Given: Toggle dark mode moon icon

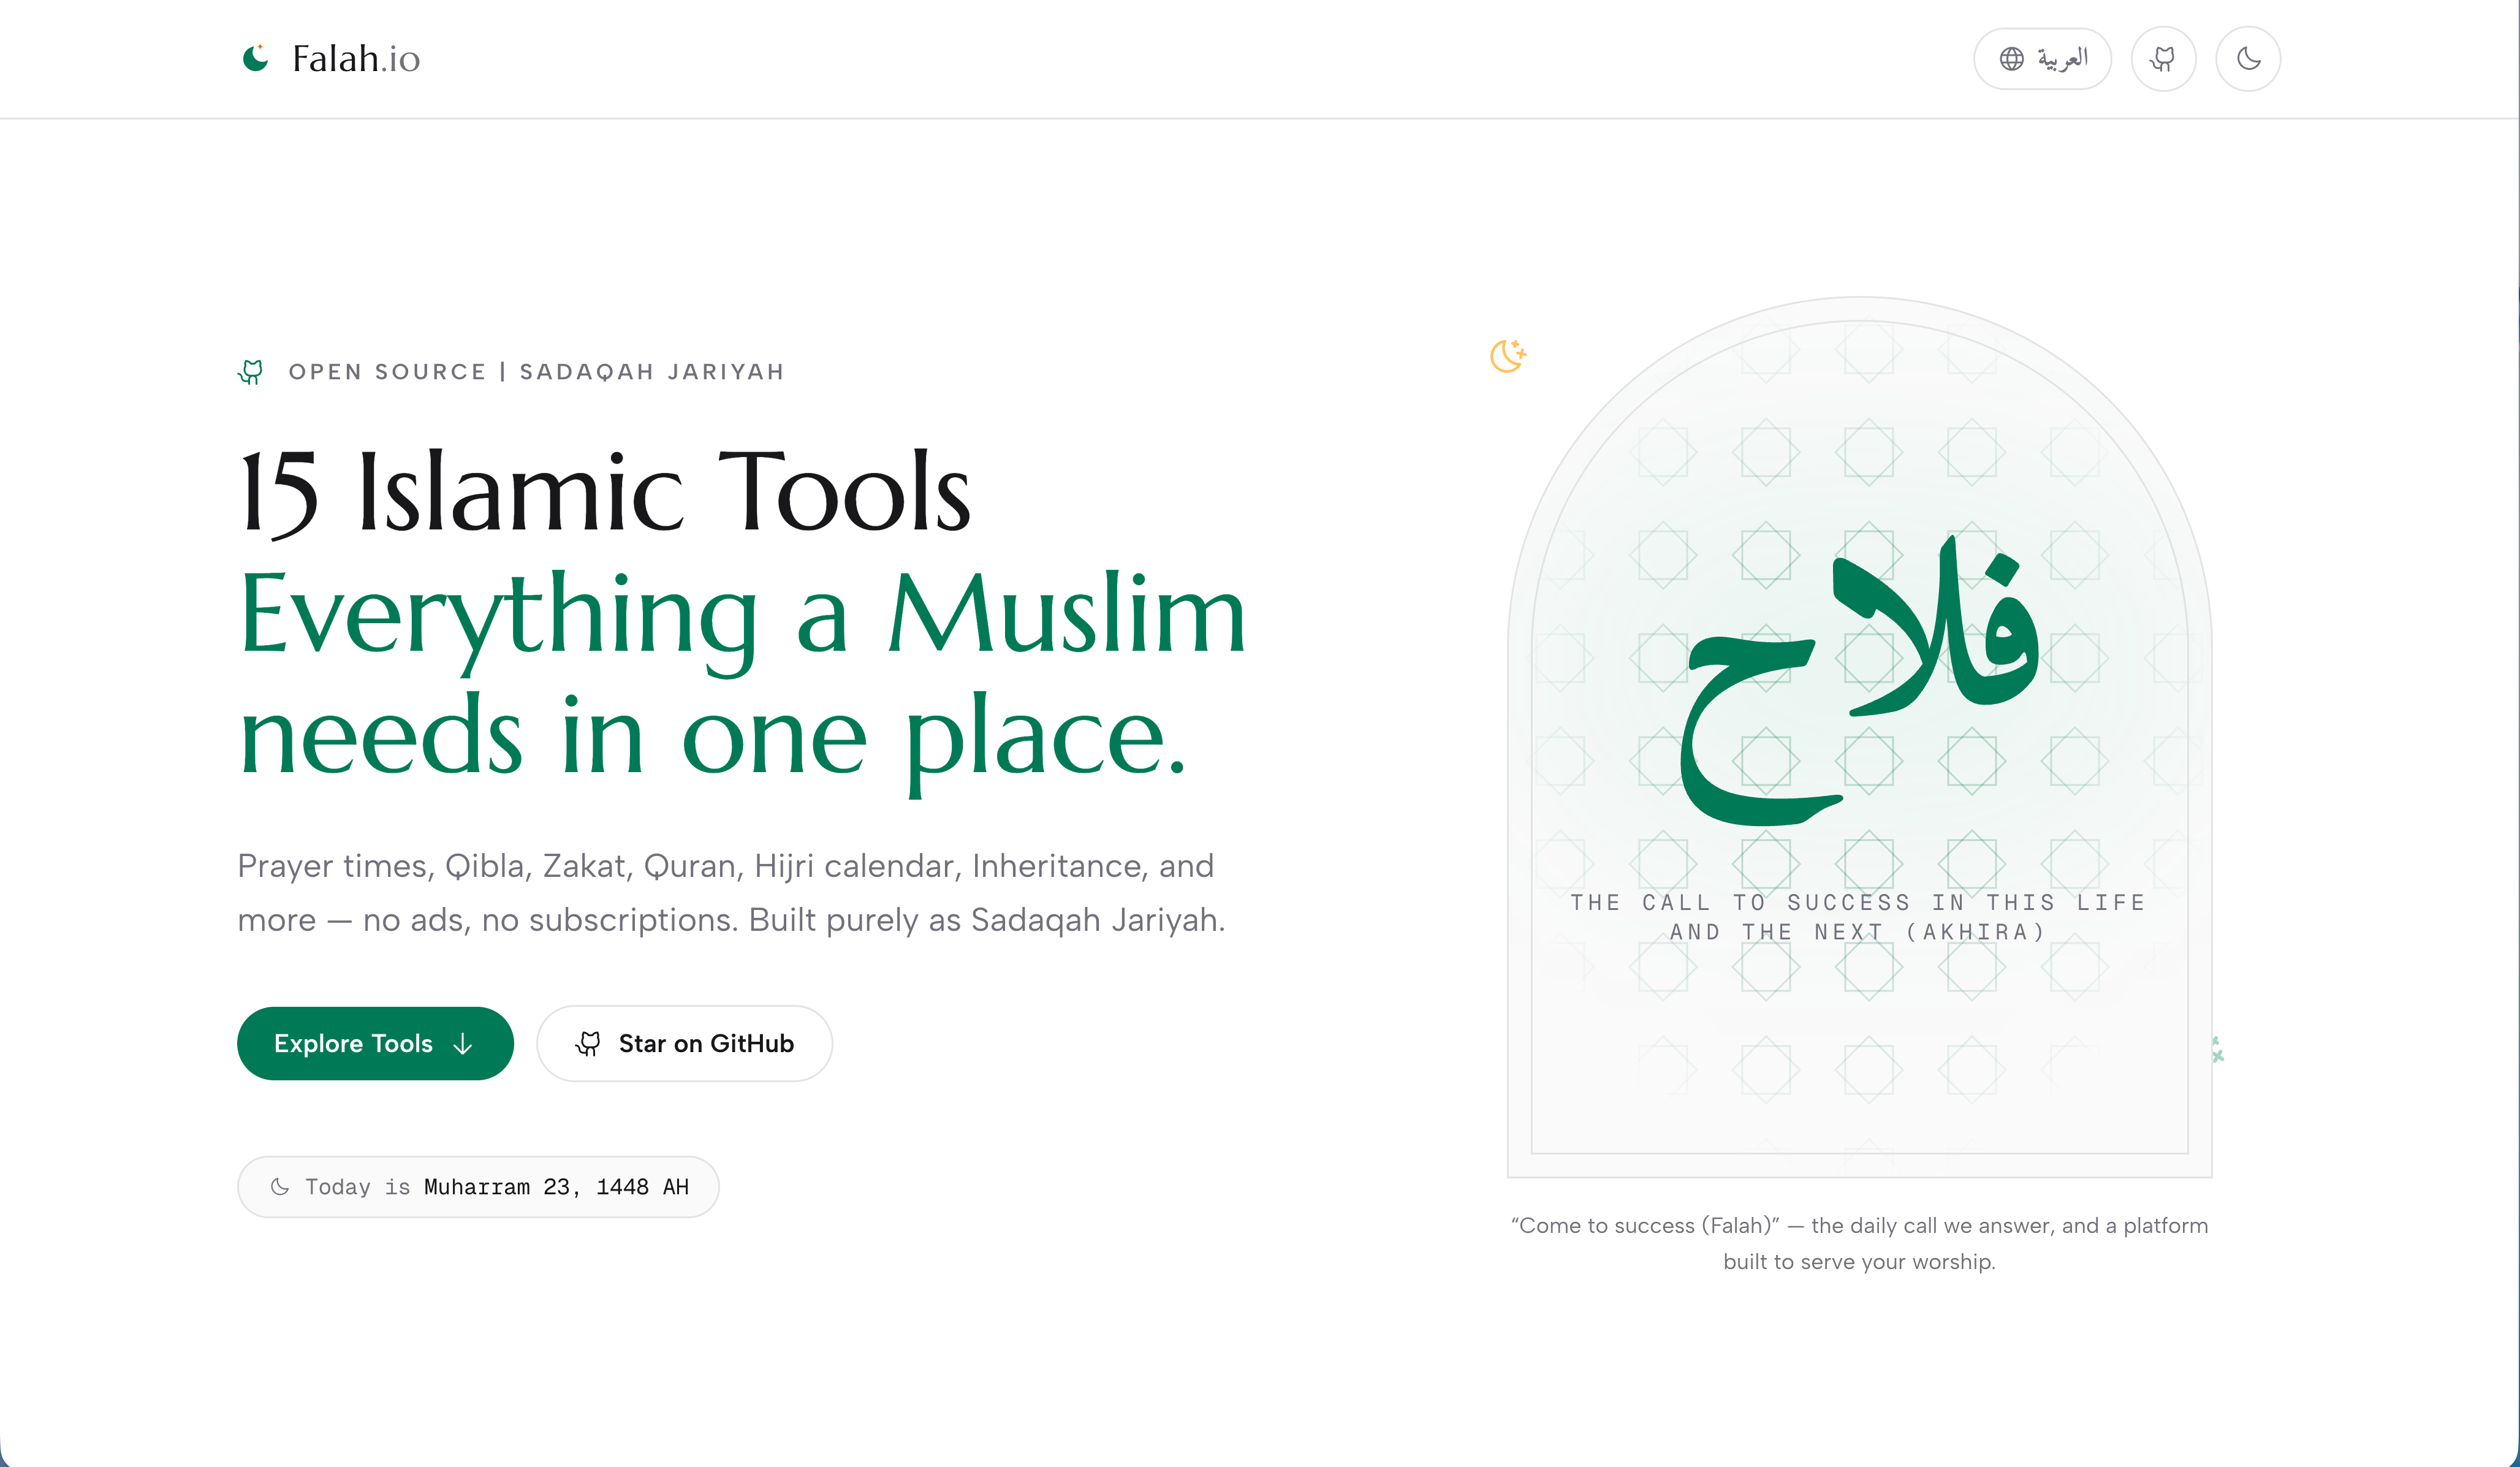Looking at the screenshot, I should tap(2248, 59).
